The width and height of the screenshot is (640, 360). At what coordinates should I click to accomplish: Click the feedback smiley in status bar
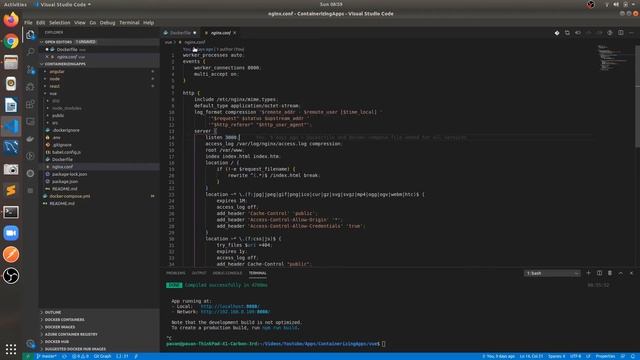(623, 356)
